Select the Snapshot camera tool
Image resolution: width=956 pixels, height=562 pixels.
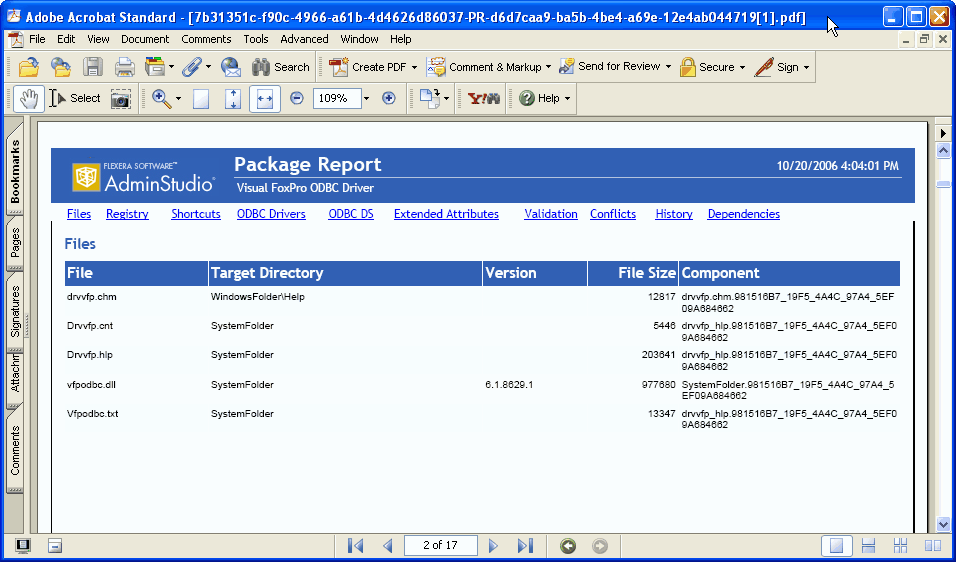click(121, 98)
